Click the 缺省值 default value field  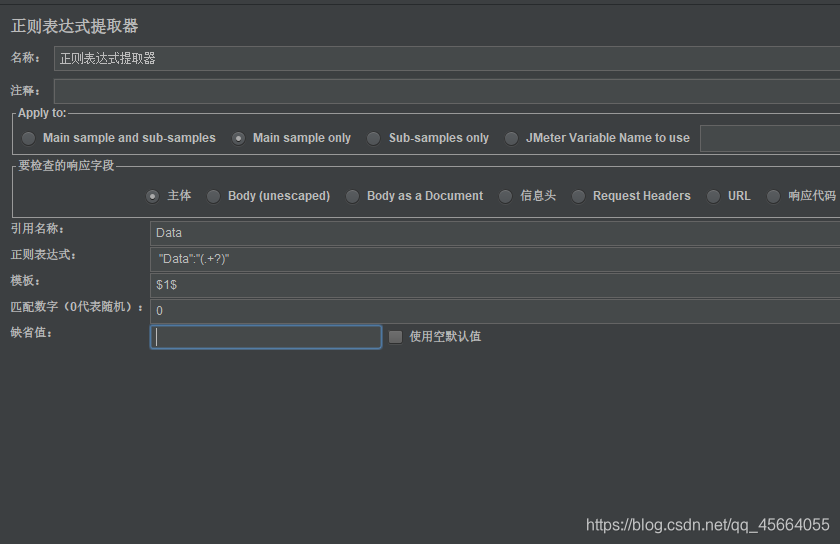266,337
